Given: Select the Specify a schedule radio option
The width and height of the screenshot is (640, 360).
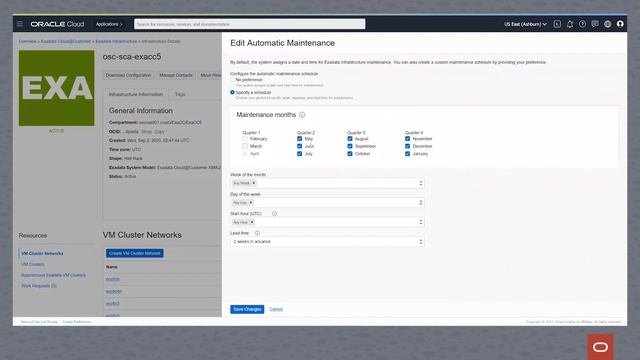Looking at the screenshot, I should click(x=233, y=93).
